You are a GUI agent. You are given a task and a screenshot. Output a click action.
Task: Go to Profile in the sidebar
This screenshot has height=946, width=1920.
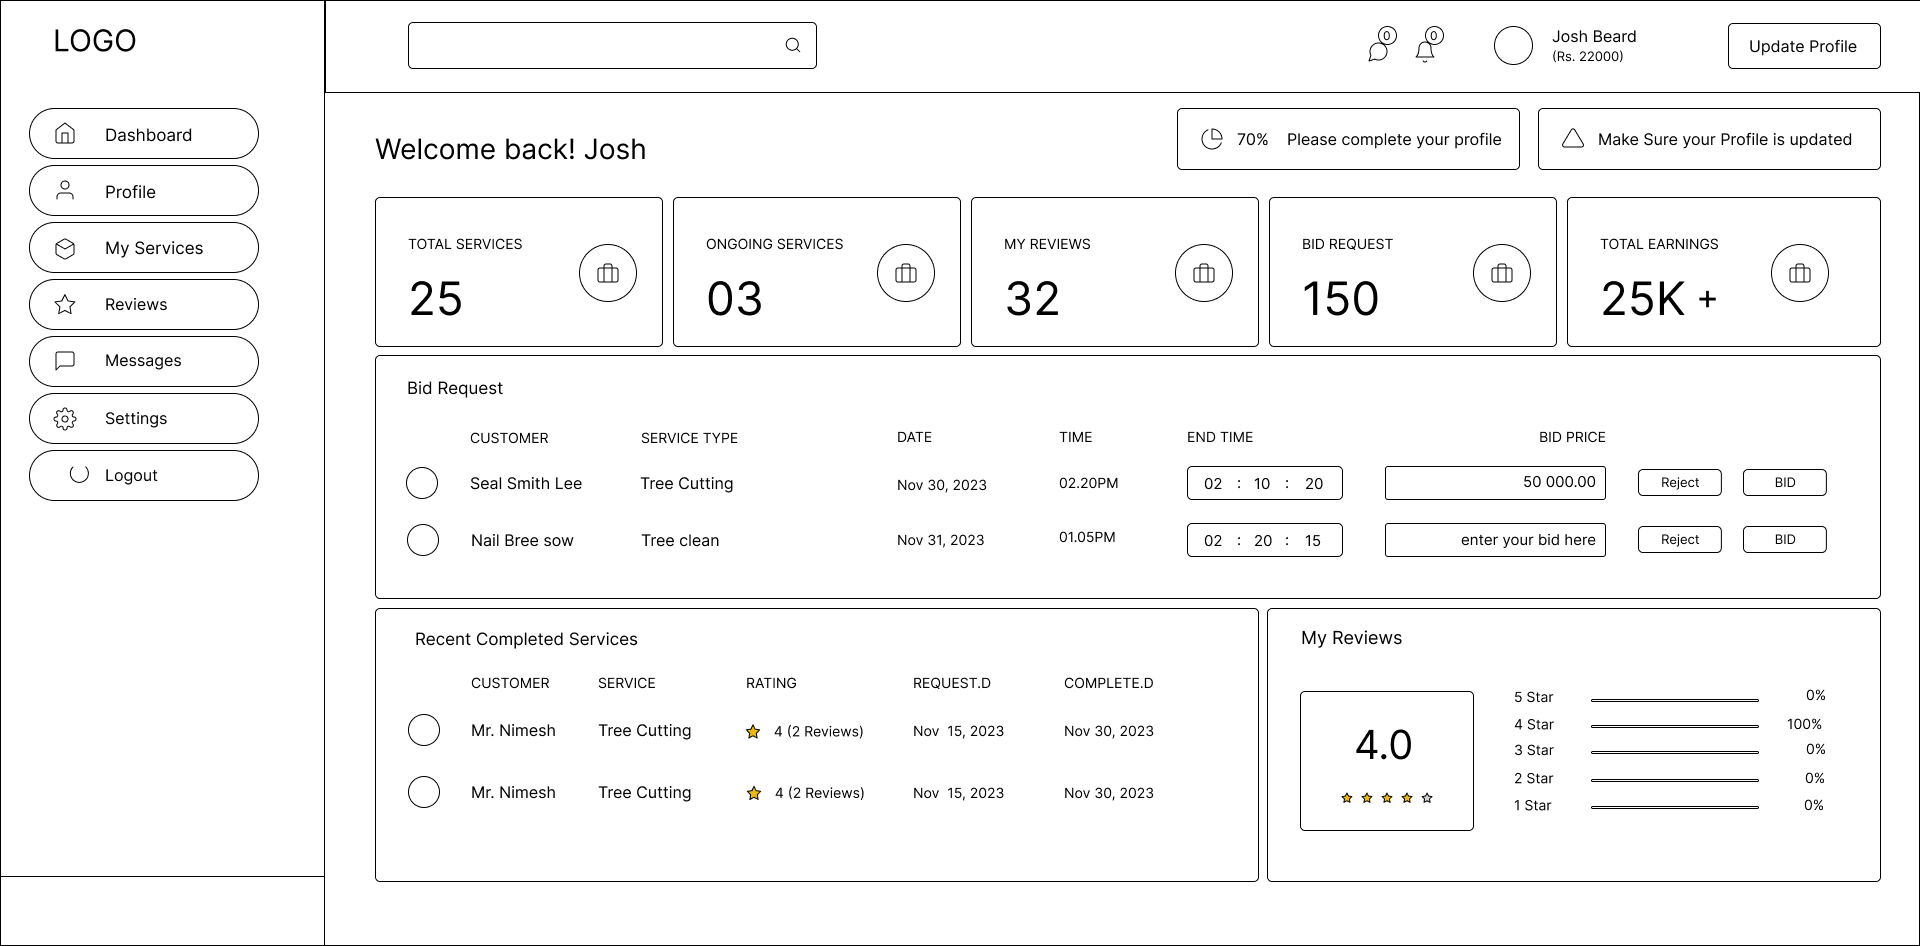[x=144, y=191]
